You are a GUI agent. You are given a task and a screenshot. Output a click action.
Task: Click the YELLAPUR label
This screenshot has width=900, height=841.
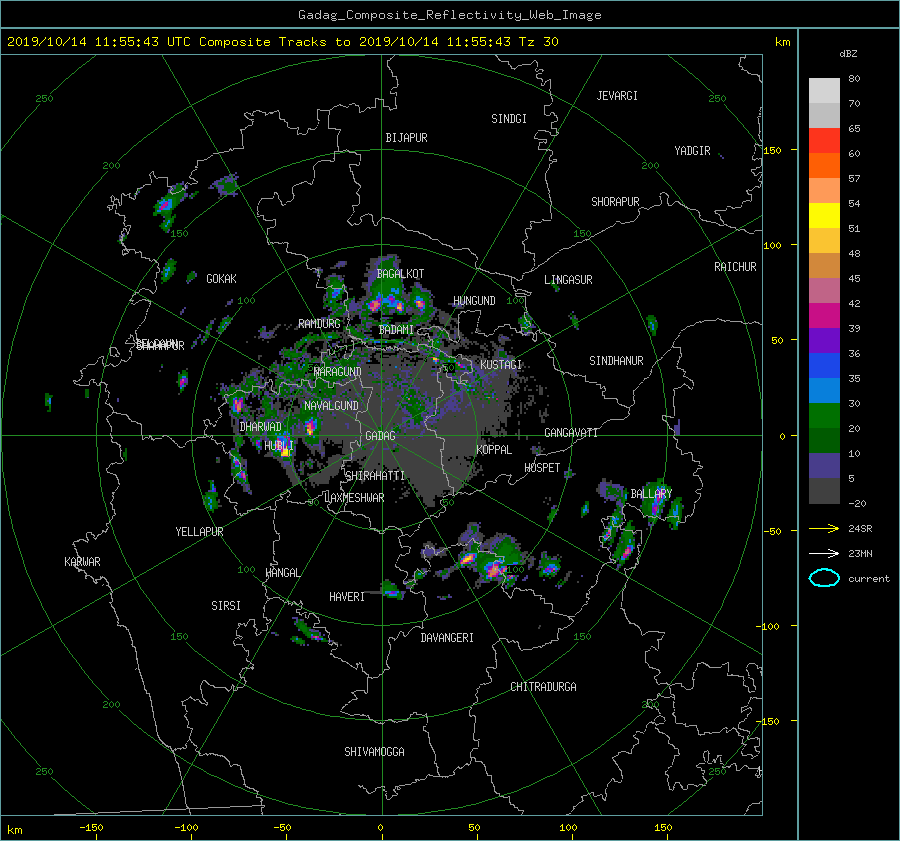click(199, 532)
